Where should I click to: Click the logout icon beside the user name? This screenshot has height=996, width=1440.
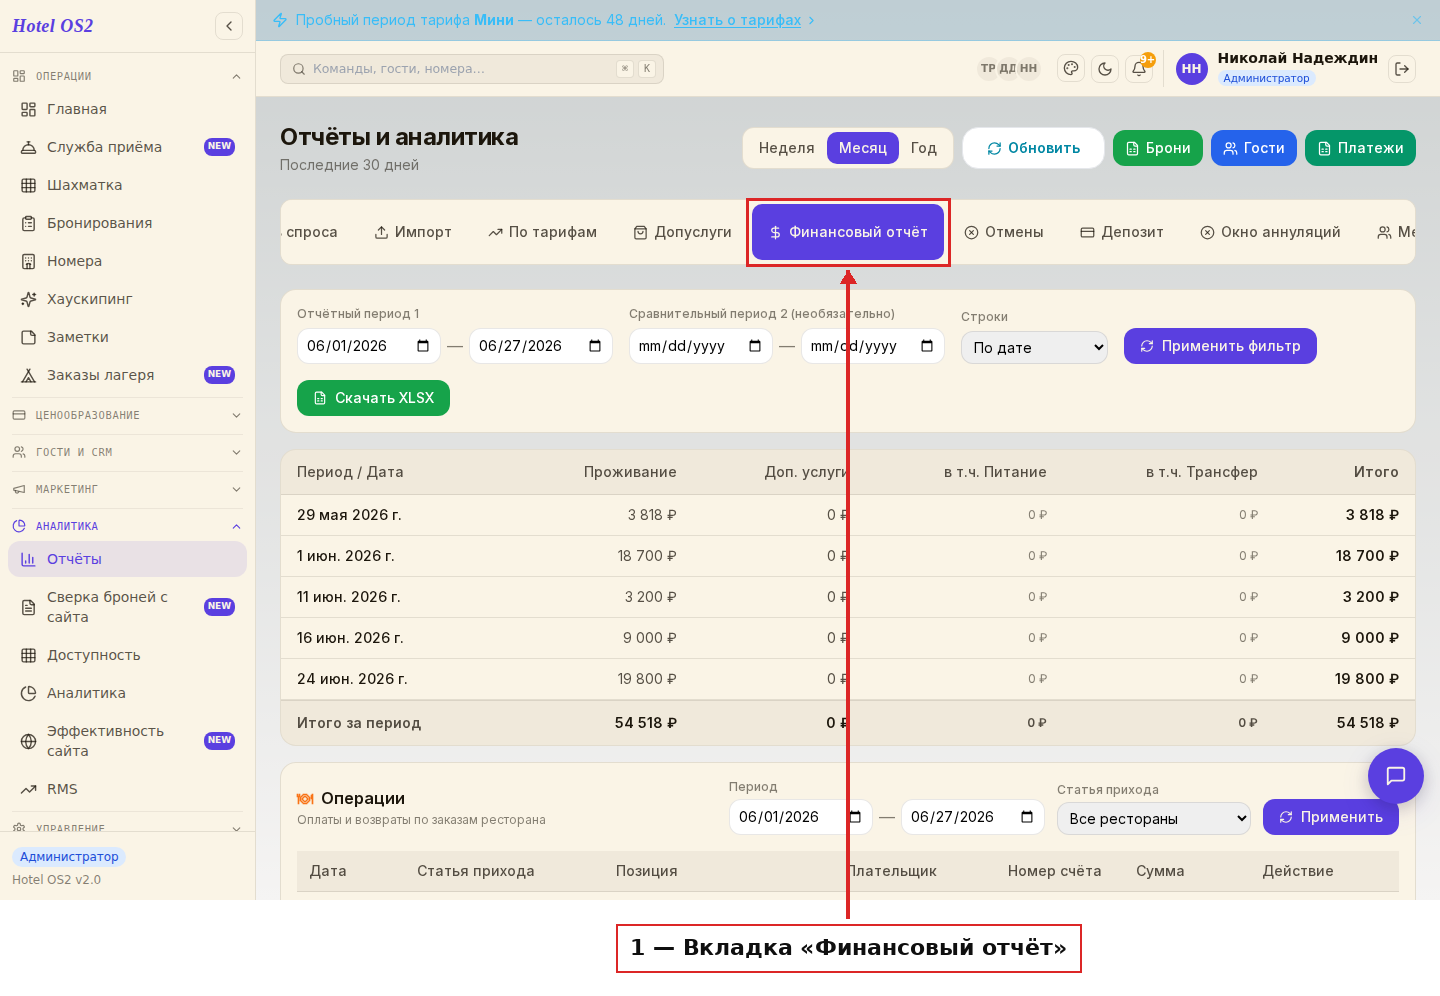click(1402, 69)
